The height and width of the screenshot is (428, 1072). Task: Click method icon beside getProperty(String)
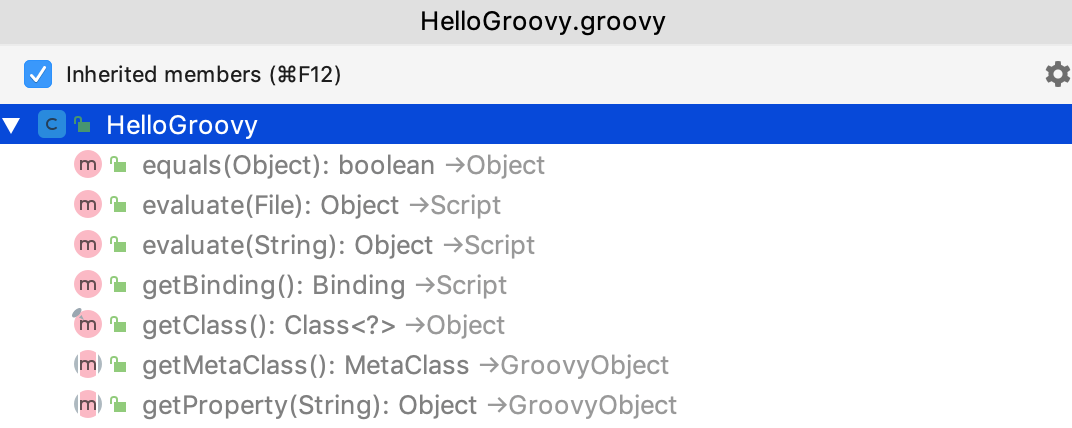pos(87,405)
